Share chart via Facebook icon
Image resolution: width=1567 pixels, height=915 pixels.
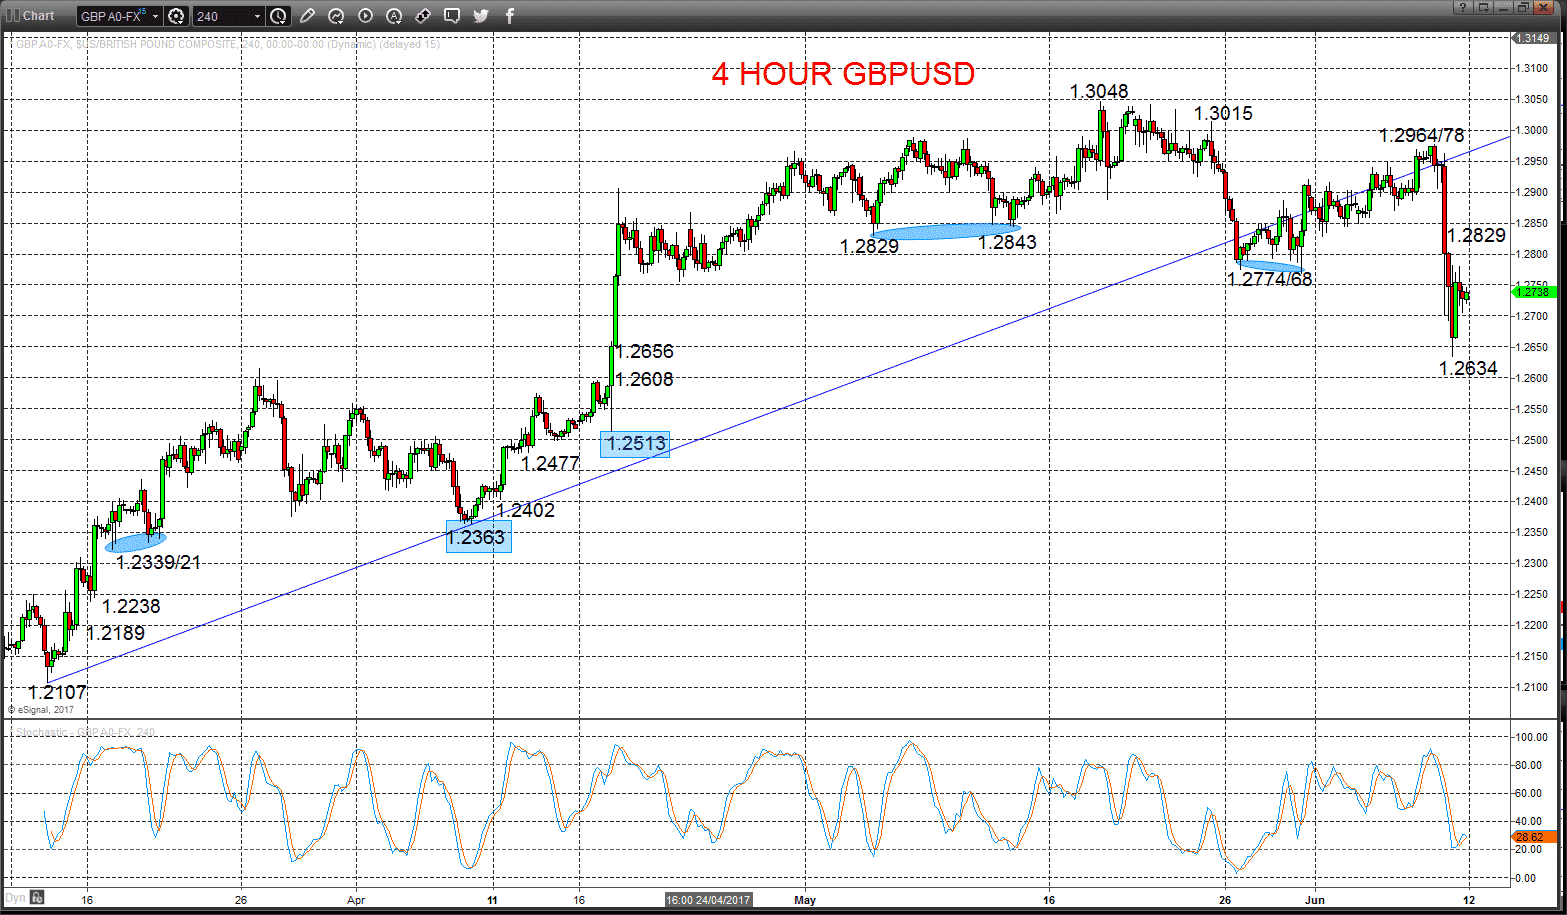tap(510, 16)
